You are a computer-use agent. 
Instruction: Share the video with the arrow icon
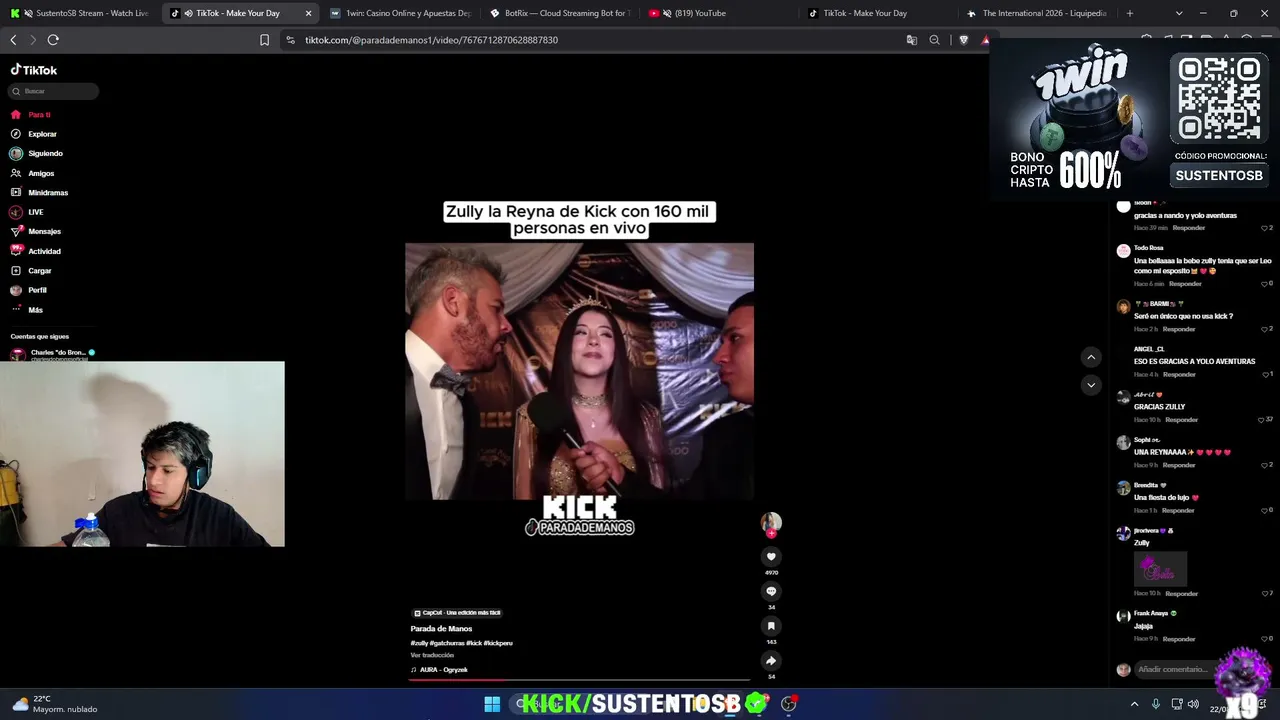(771, 660)
